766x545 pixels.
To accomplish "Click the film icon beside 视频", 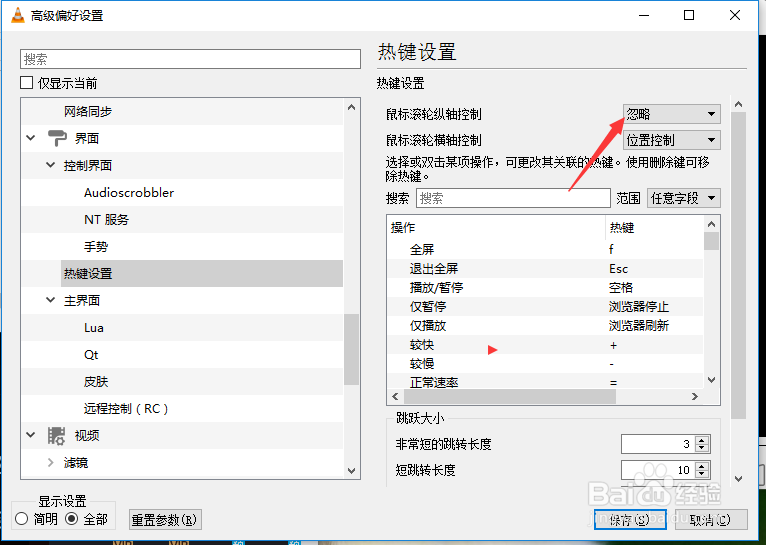I will pos(56,436).
